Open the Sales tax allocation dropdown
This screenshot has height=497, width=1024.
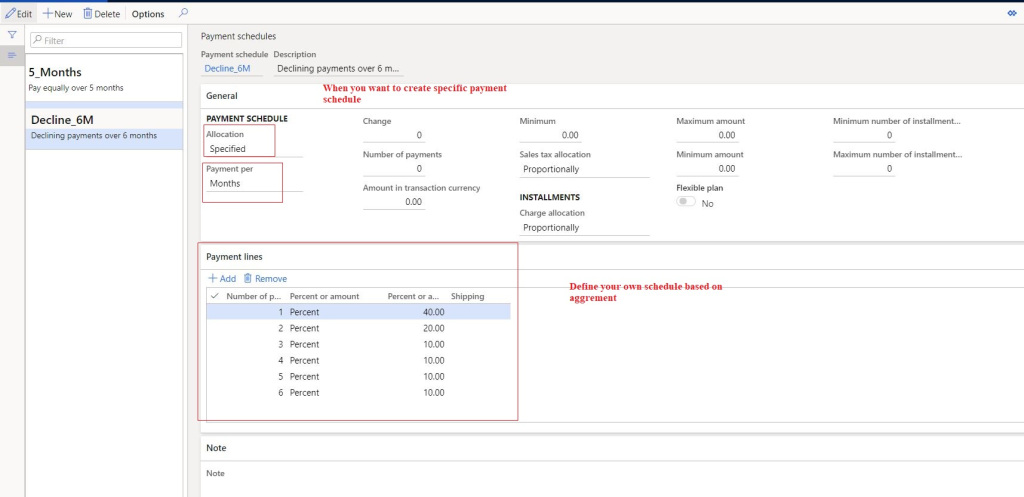point(583,169)
